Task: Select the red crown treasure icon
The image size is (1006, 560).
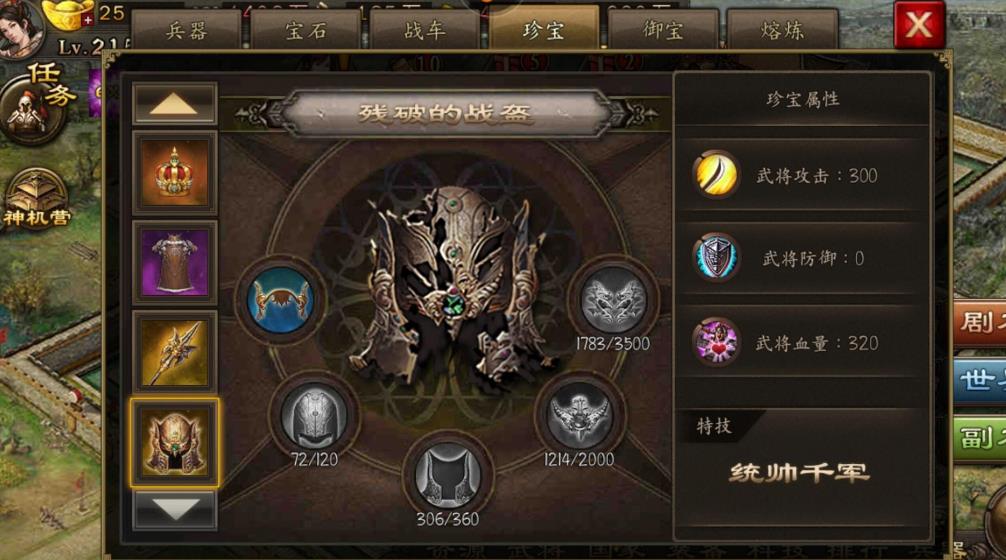Action: [x=175, y=173]
